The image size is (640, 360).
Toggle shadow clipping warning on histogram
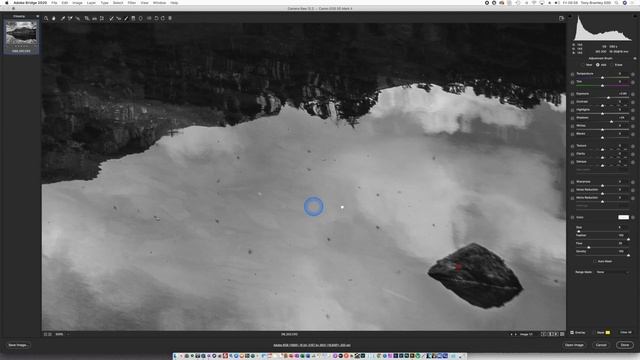(570, 16)
